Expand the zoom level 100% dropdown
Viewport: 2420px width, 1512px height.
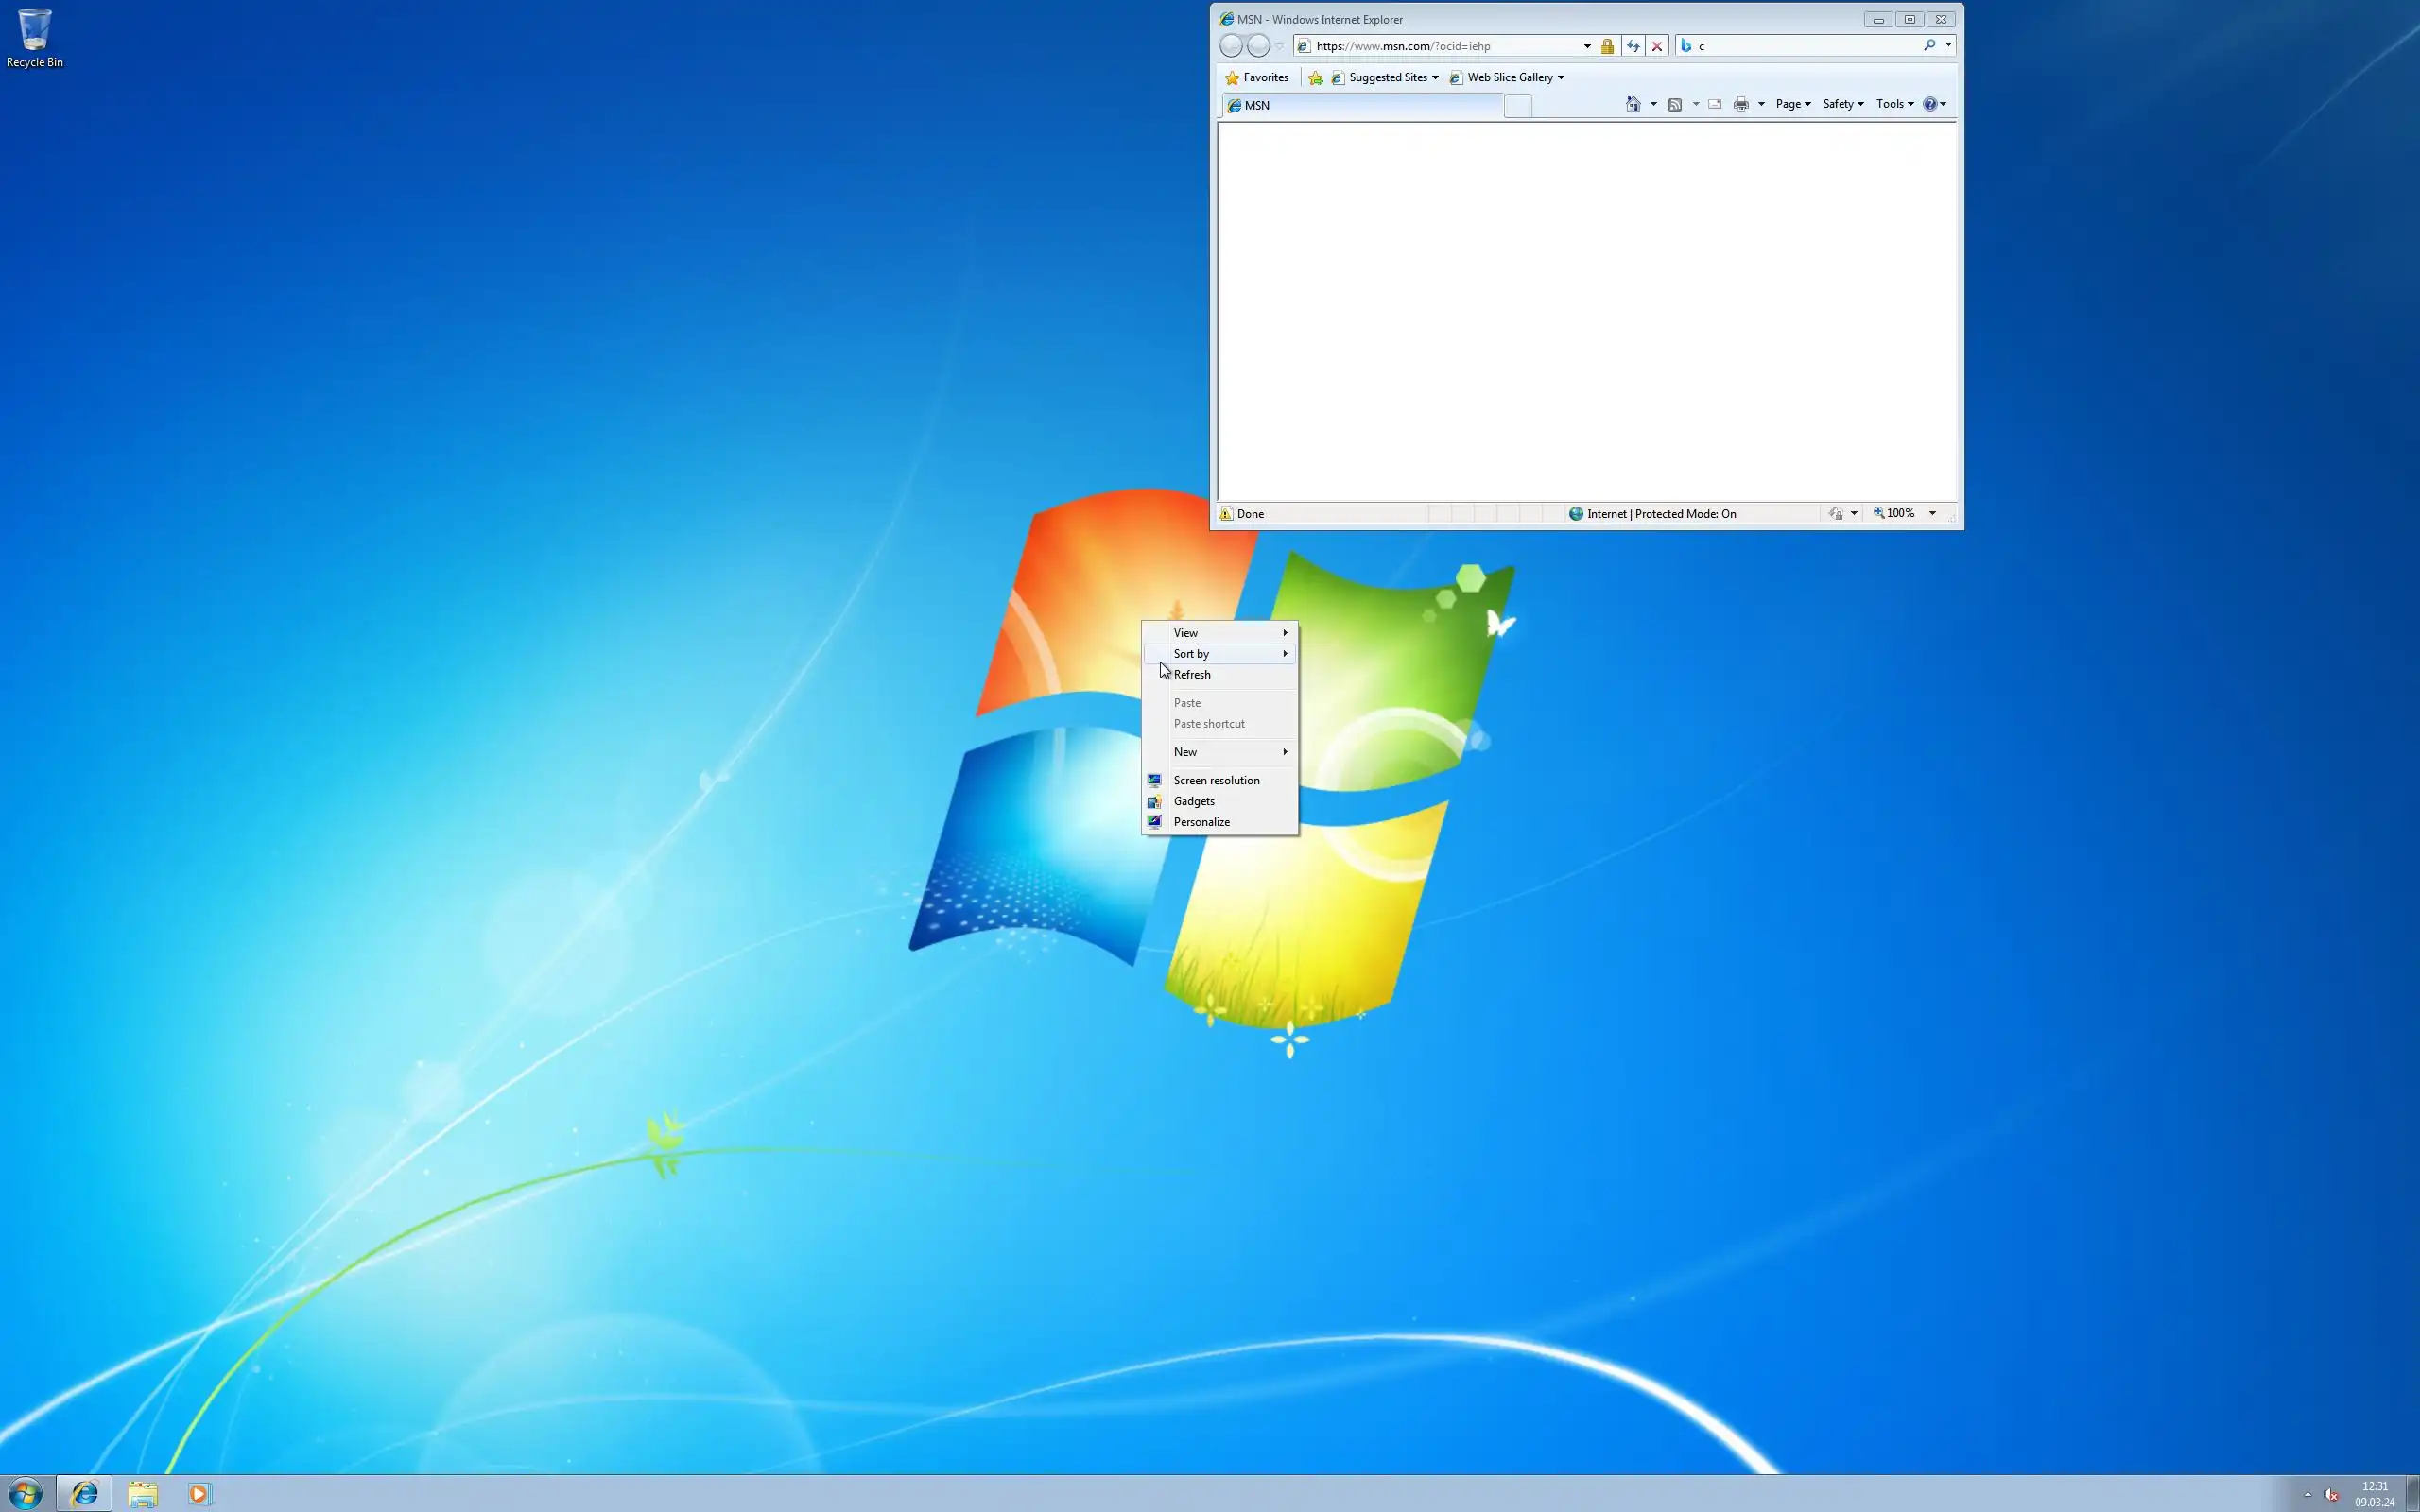click(x=1932, y=513)
